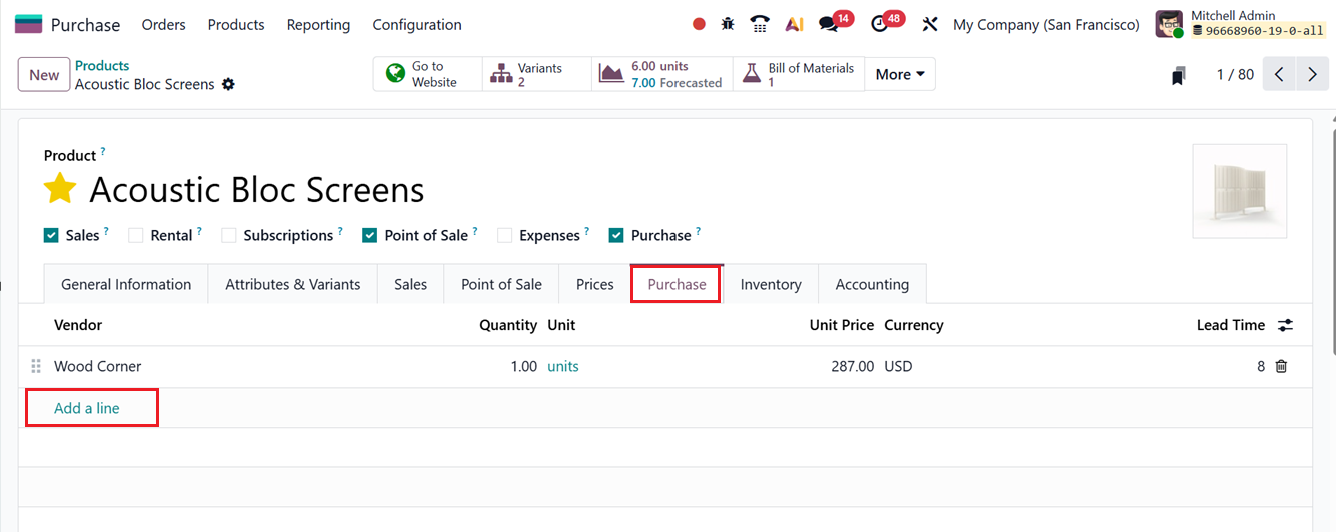Screen dimensions: 1336x532
Task: Click the VoIP phone icon
Action: pyautogui.click(x=760, y=24)
